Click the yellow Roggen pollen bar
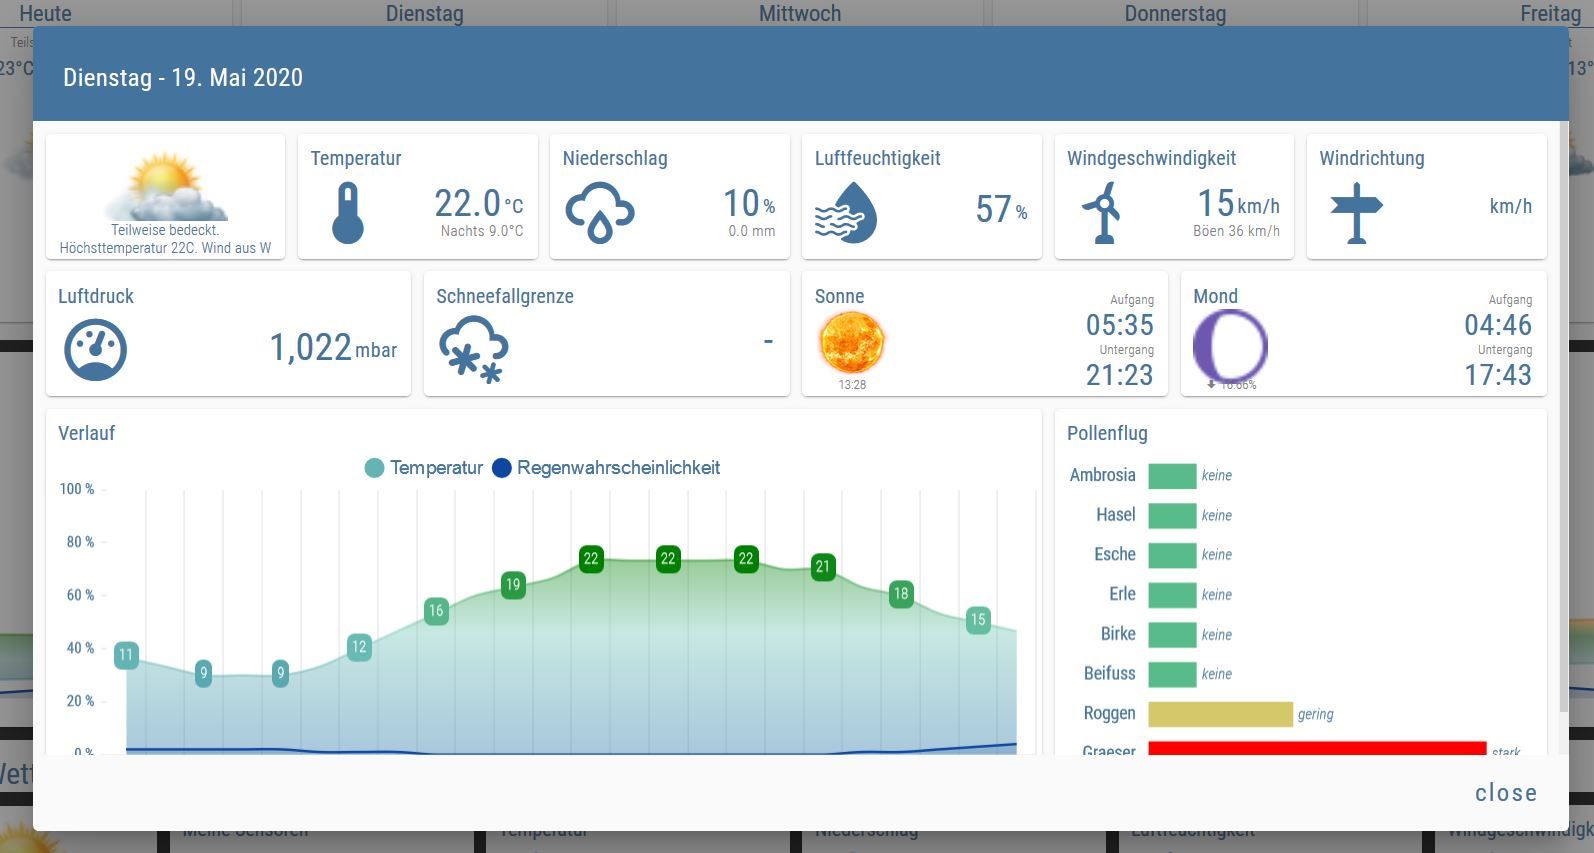The height and width of the screenshot is (853, 1594). 1220,714
